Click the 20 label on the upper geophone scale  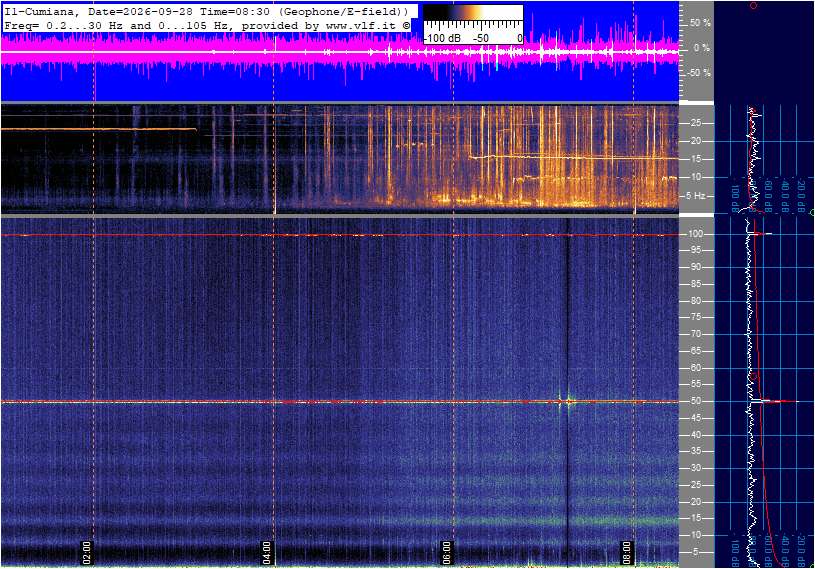(695, 141)
